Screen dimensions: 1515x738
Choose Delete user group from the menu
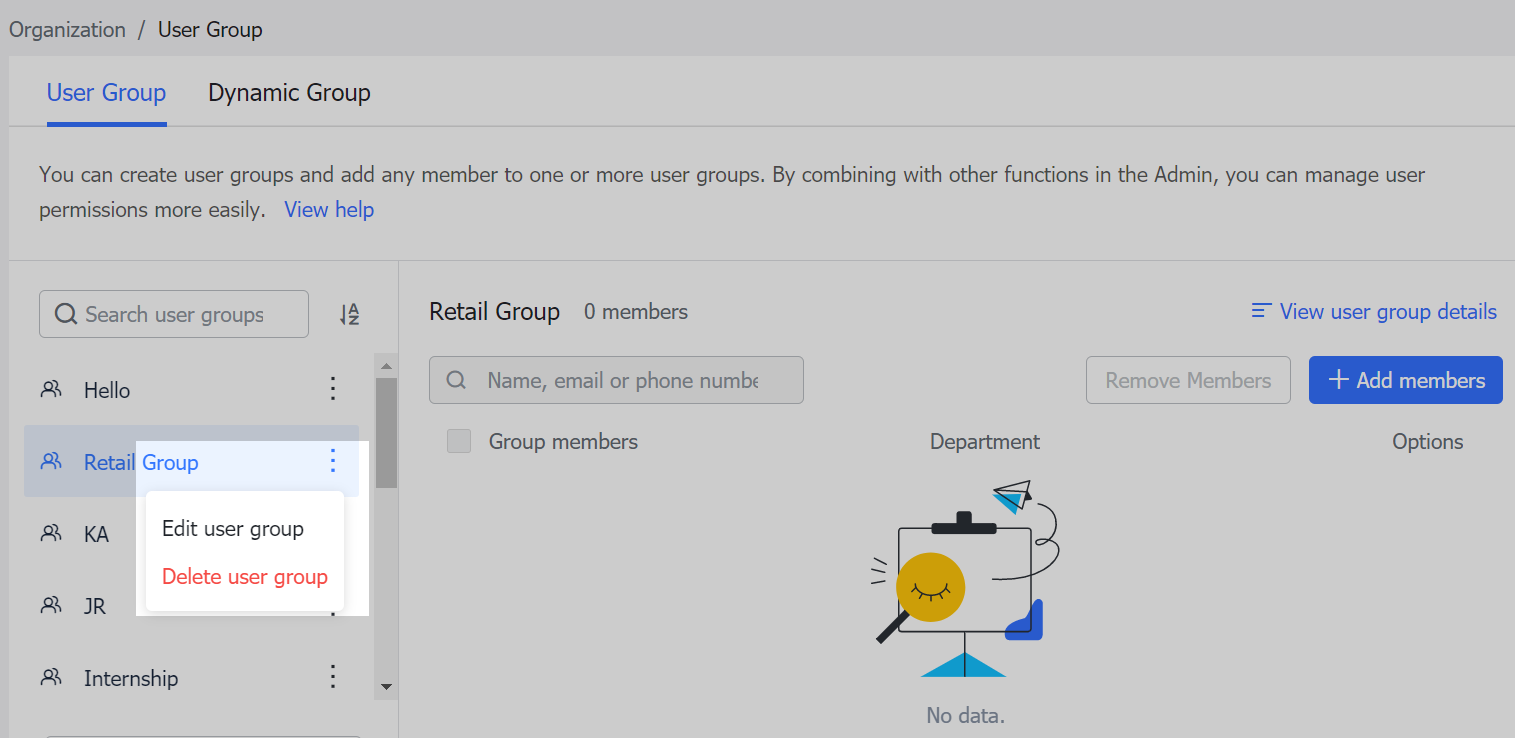coord(244,576)
